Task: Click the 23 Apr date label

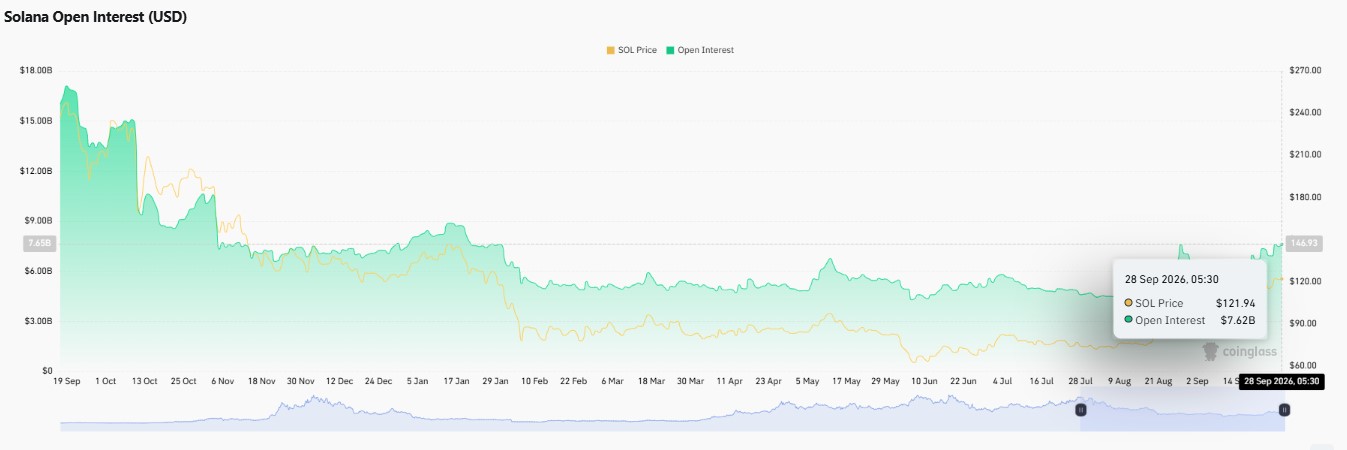Action: pos(768,381)
